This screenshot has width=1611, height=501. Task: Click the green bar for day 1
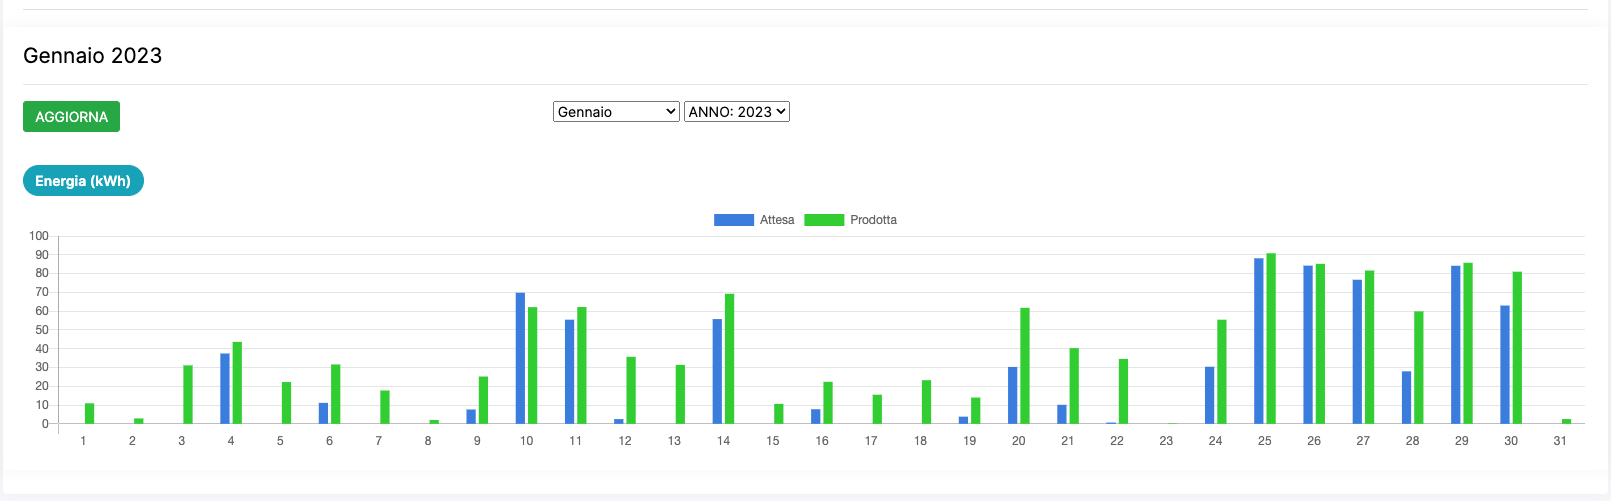90,413
